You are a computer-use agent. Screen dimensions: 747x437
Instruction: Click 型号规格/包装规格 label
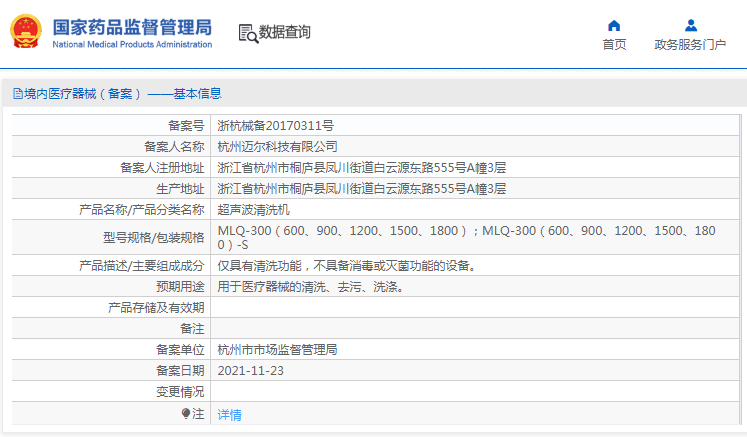(153, 237)
